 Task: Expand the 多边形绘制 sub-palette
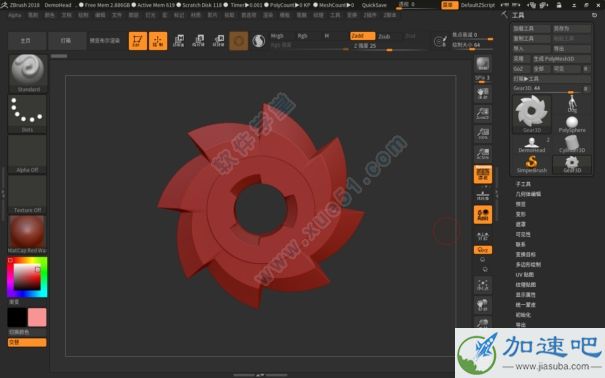click(x=528, y=264)
